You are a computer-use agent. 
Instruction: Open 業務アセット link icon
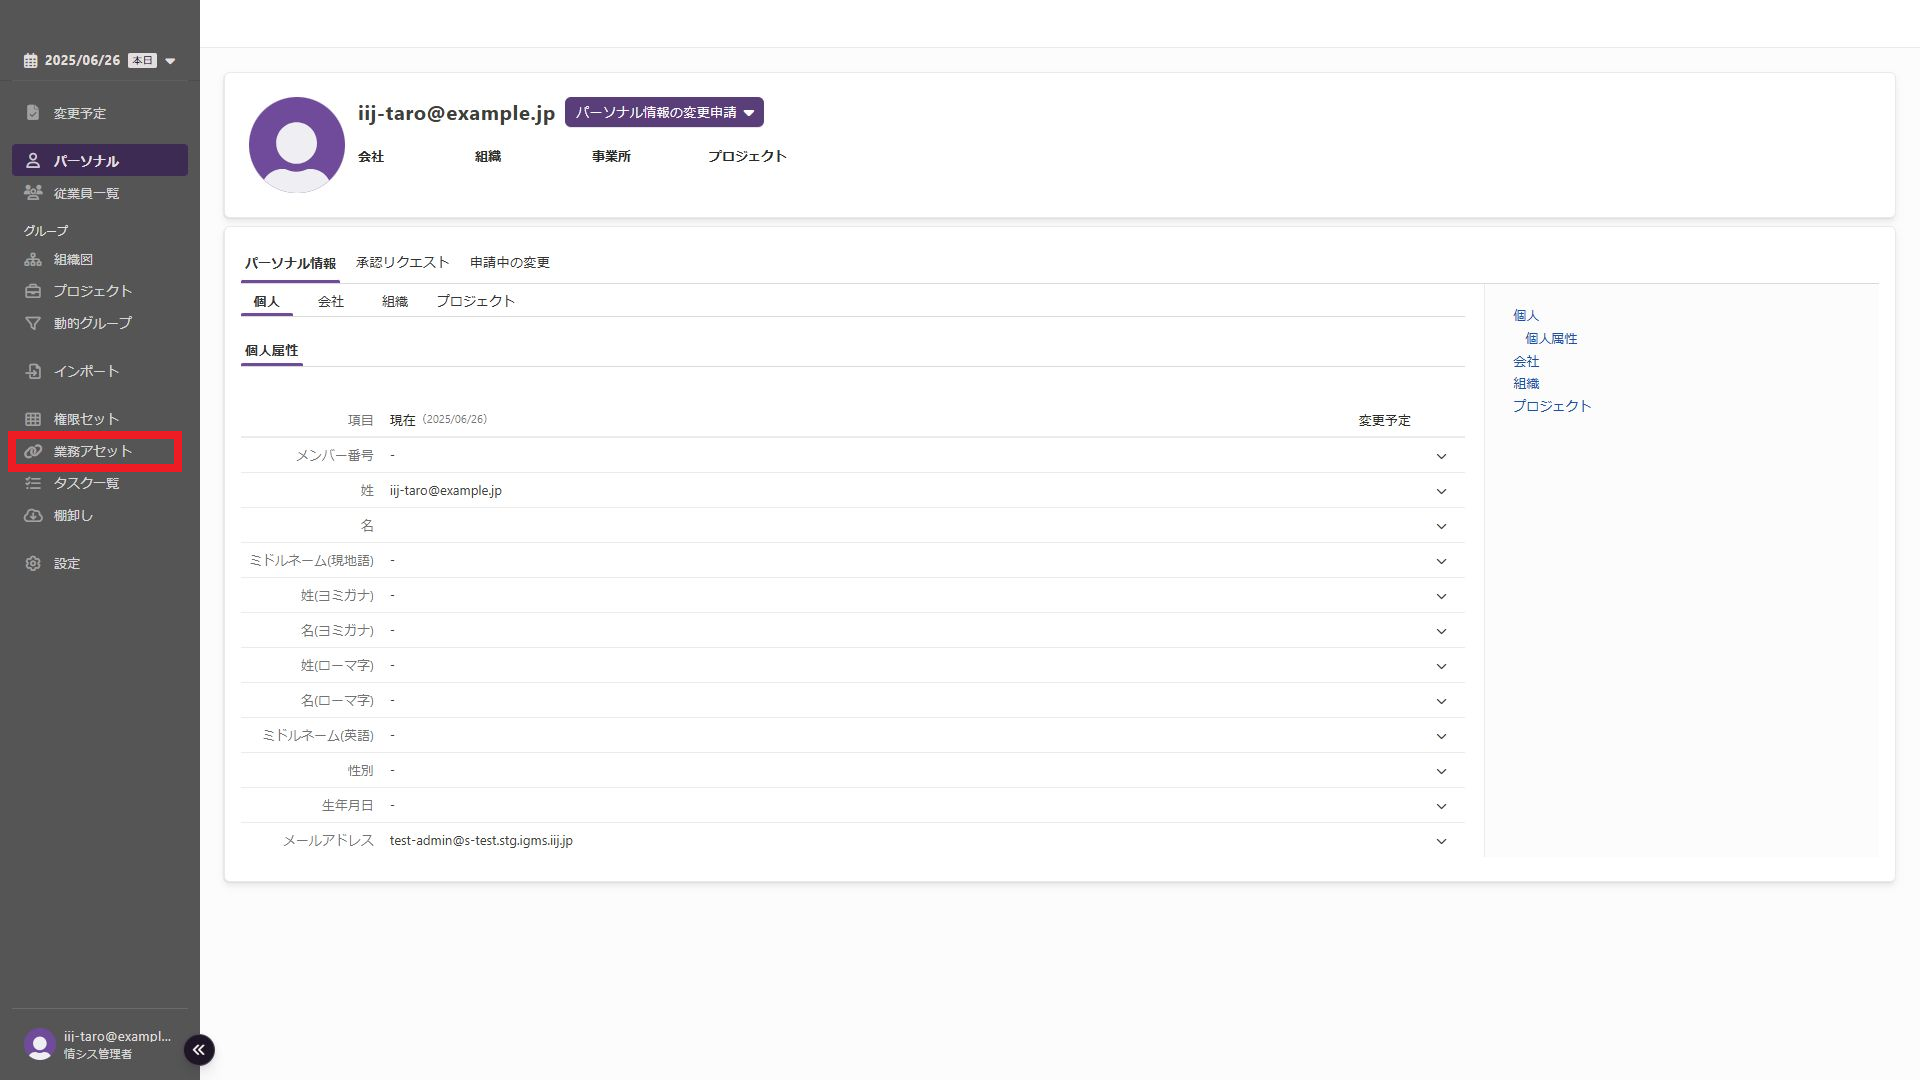click(x=33, y=451)
